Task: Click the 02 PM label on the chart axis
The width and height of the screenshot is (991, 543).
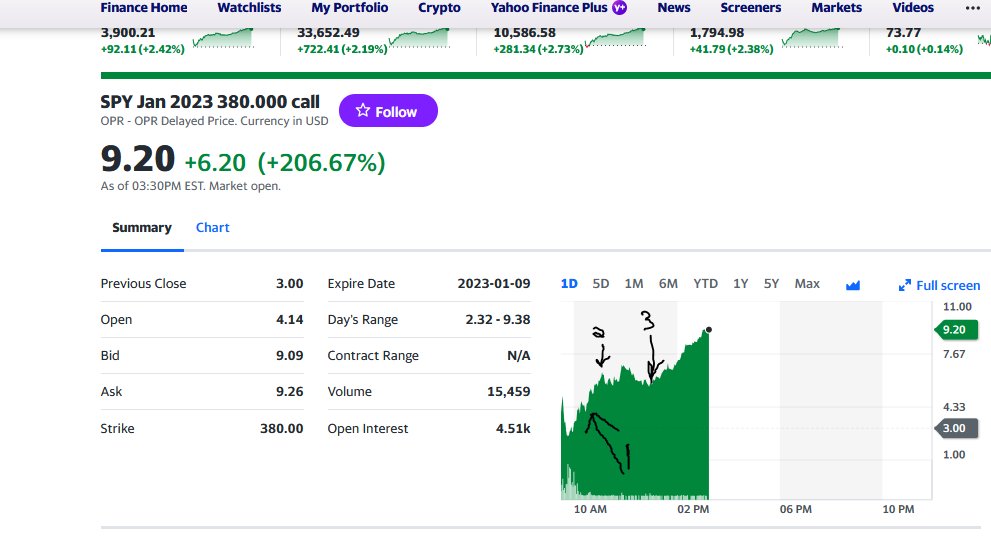Action: tap(693, 509)
